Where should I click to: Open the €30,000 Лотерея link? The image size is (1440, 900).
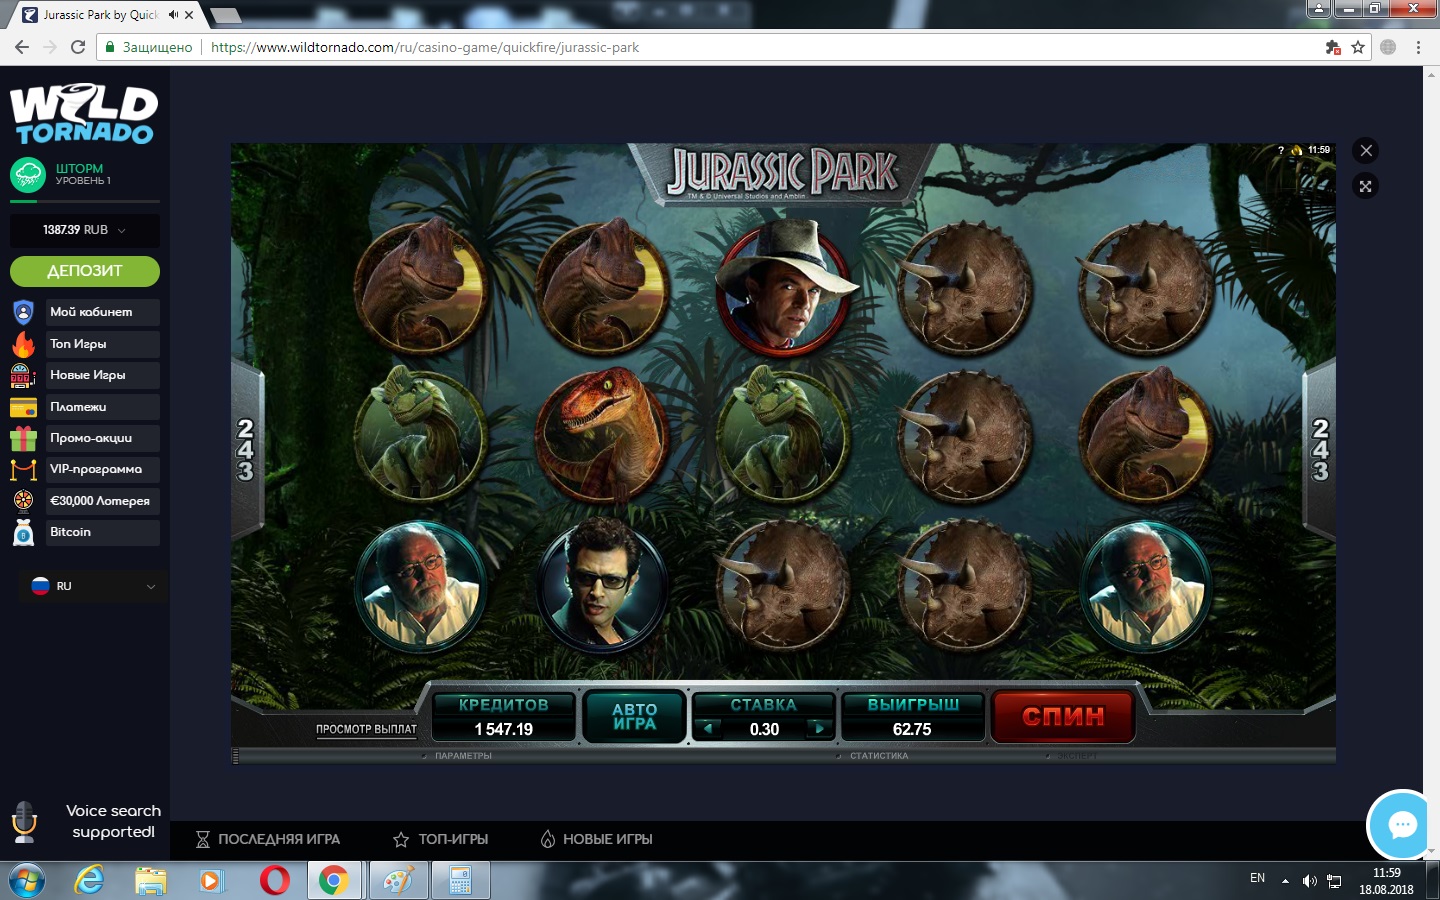coord(103,501)
